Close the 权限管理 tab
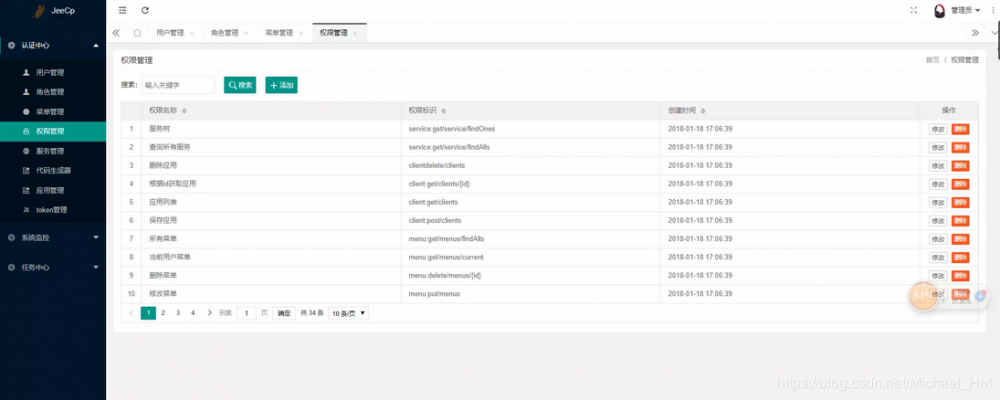The image size is (1000, 400). tap(355, 33)
